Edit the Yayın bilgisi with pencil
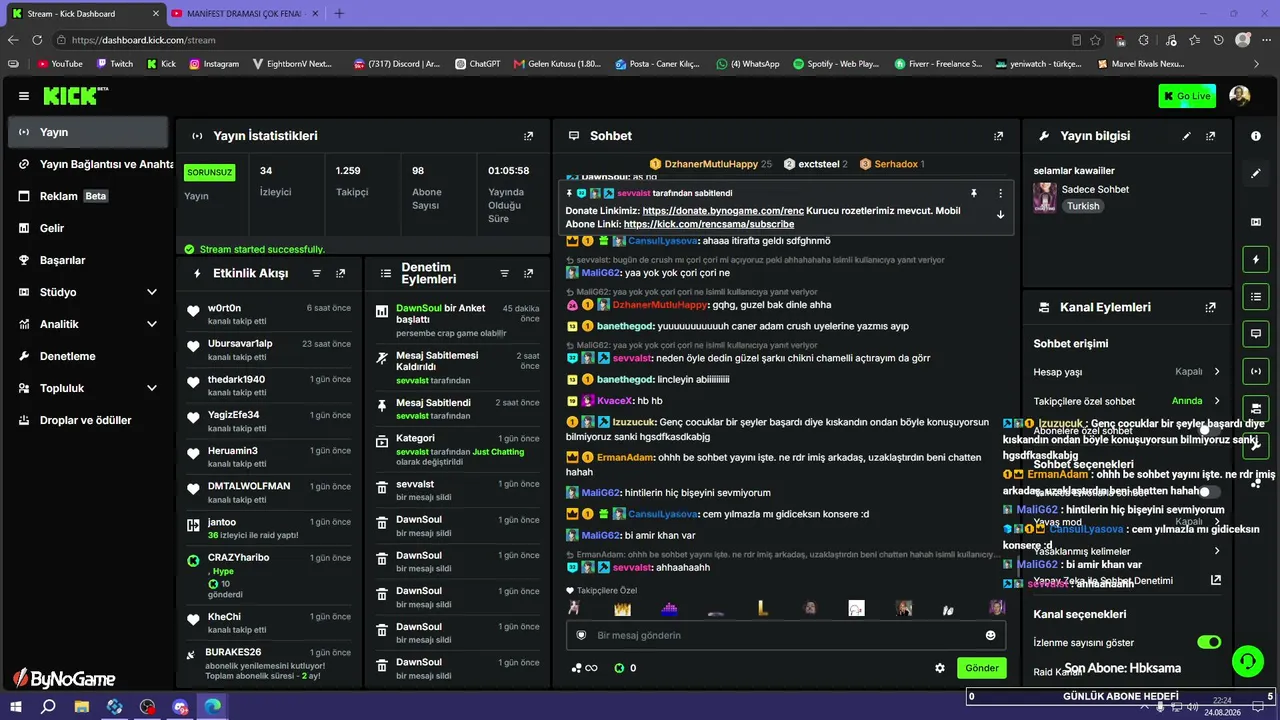 click(1187, 136)
